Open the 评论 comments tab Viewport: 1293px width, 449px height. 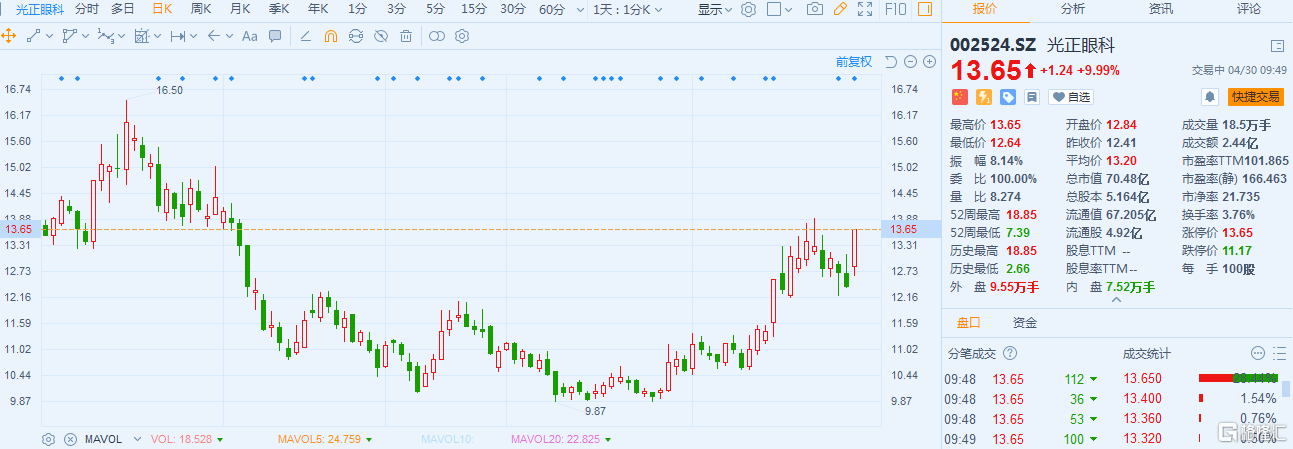(x=1248, y=8)
